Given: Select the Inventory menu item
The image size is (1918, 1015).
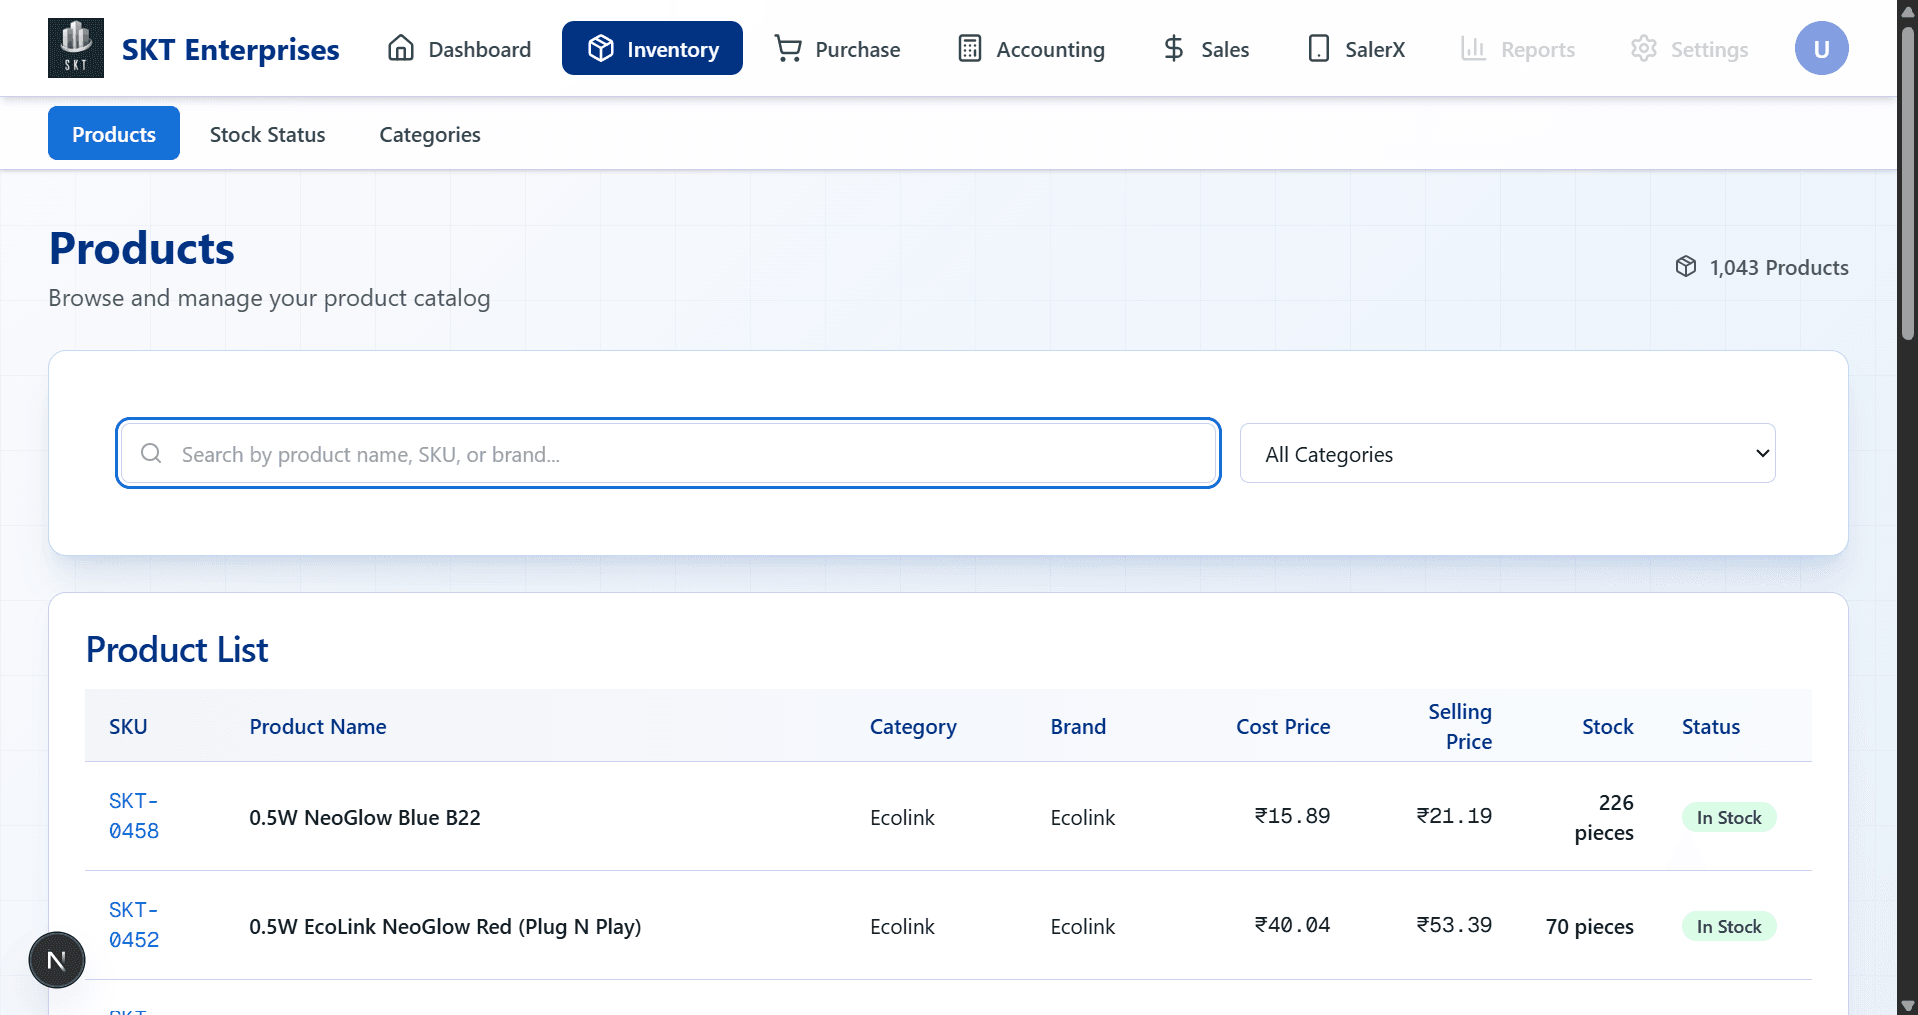Looking at the screenshot, I should [x=652, y=48].
